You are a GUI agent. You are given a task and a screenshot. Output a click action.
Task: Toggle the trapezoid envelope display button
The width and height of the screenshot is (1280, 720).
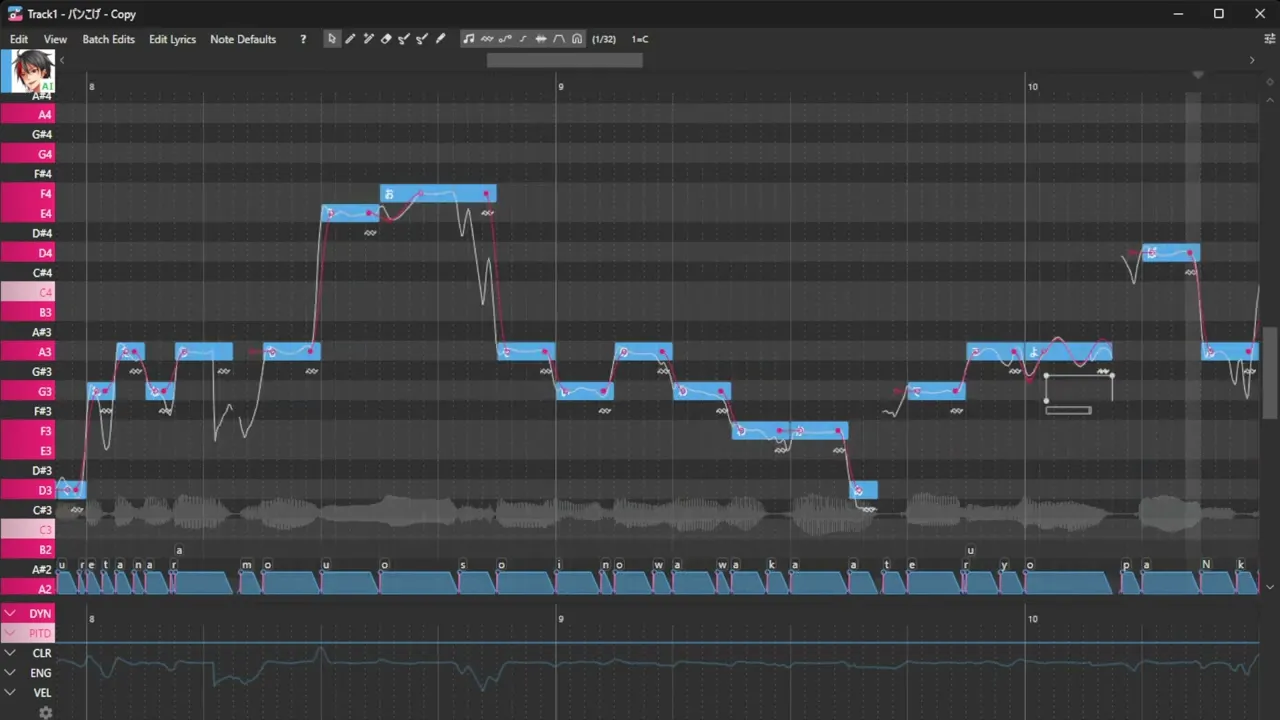click(x=559, y=39)
